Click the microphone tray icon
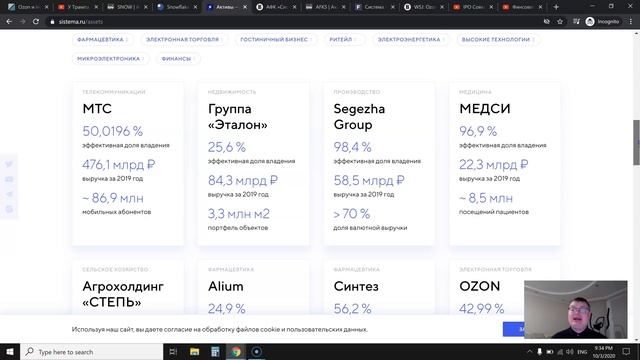This screenshot has width=640, height=360. (539, 351)
